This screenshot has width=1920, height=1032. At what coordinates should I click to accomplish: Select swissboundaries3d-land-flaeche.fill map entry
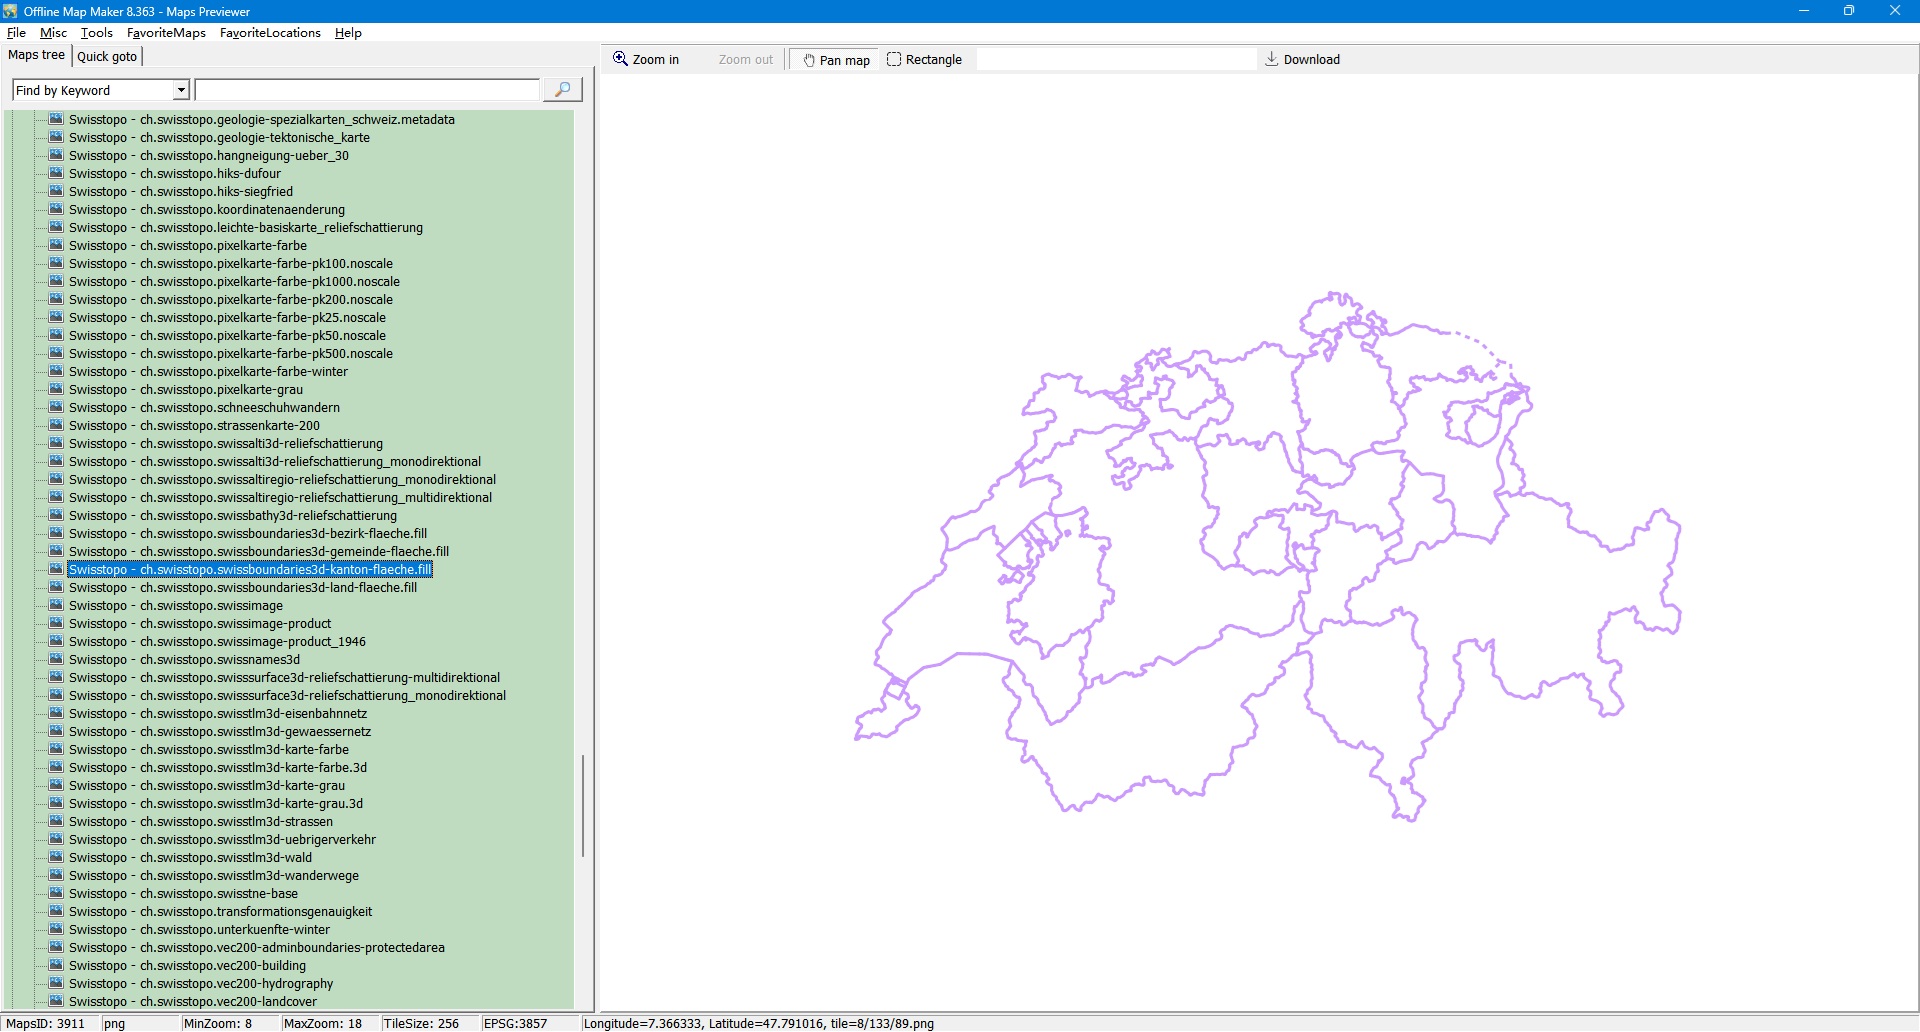(x=243, y=588)
